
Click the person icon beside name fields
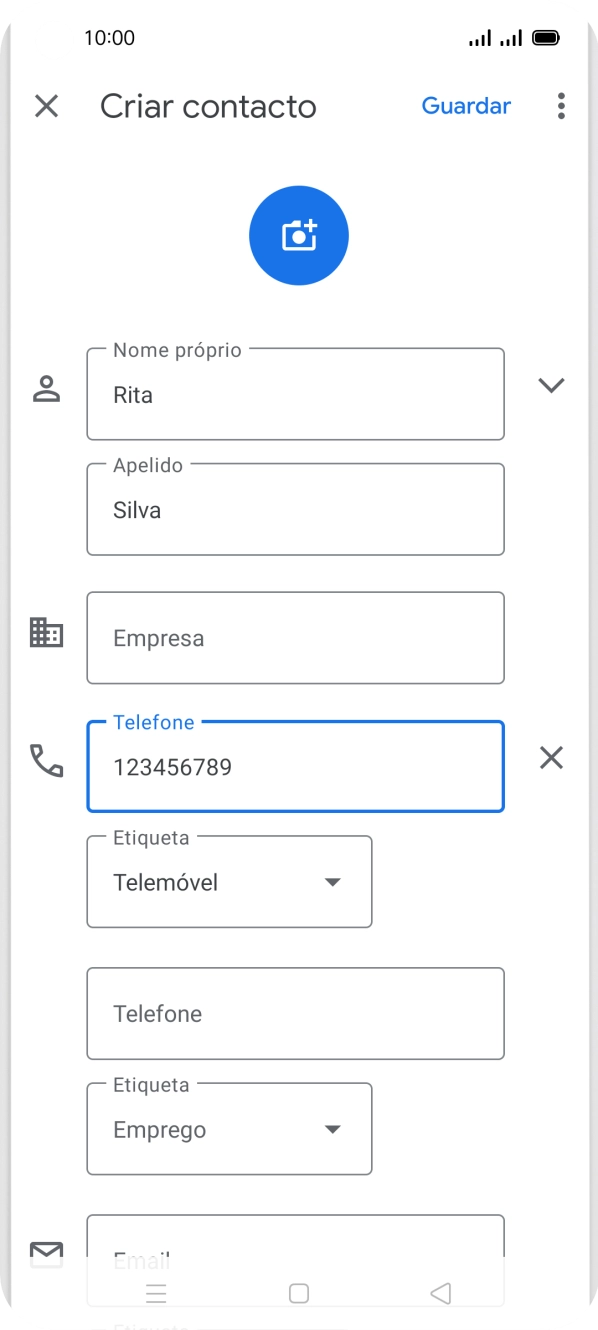(47, 387)
